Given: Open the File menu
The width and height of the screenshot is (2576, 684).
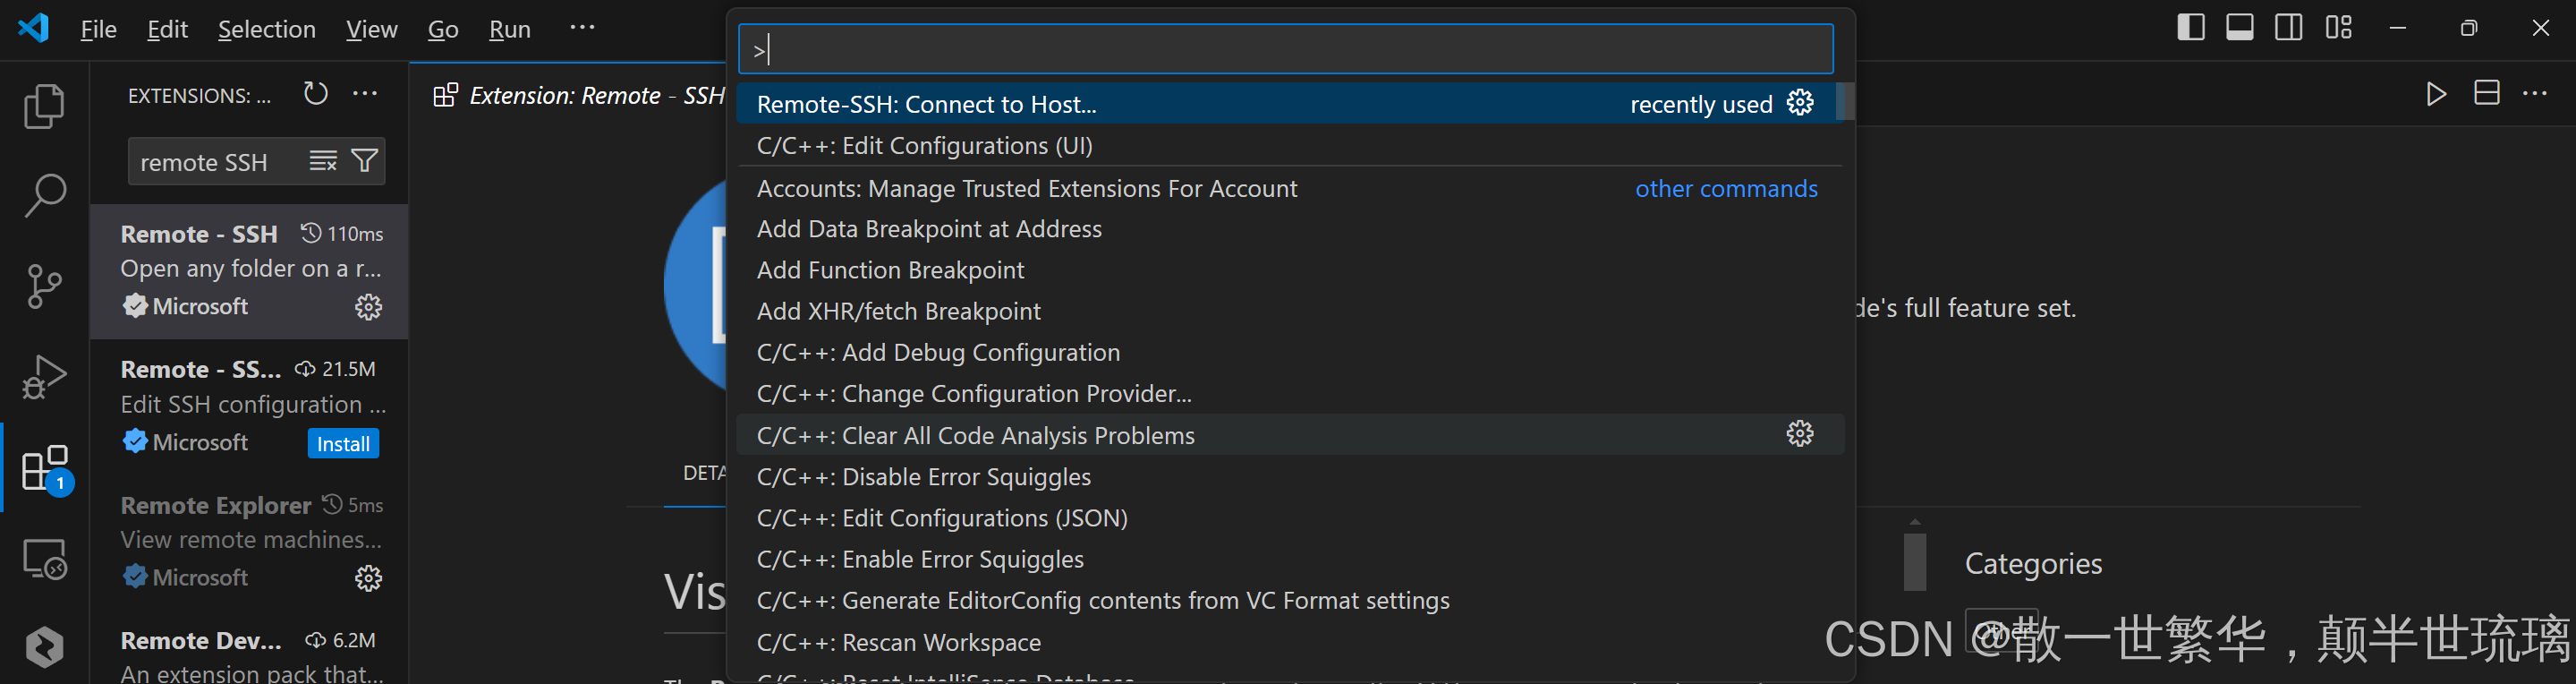Looking at the screenshot, I should [98, 29].
